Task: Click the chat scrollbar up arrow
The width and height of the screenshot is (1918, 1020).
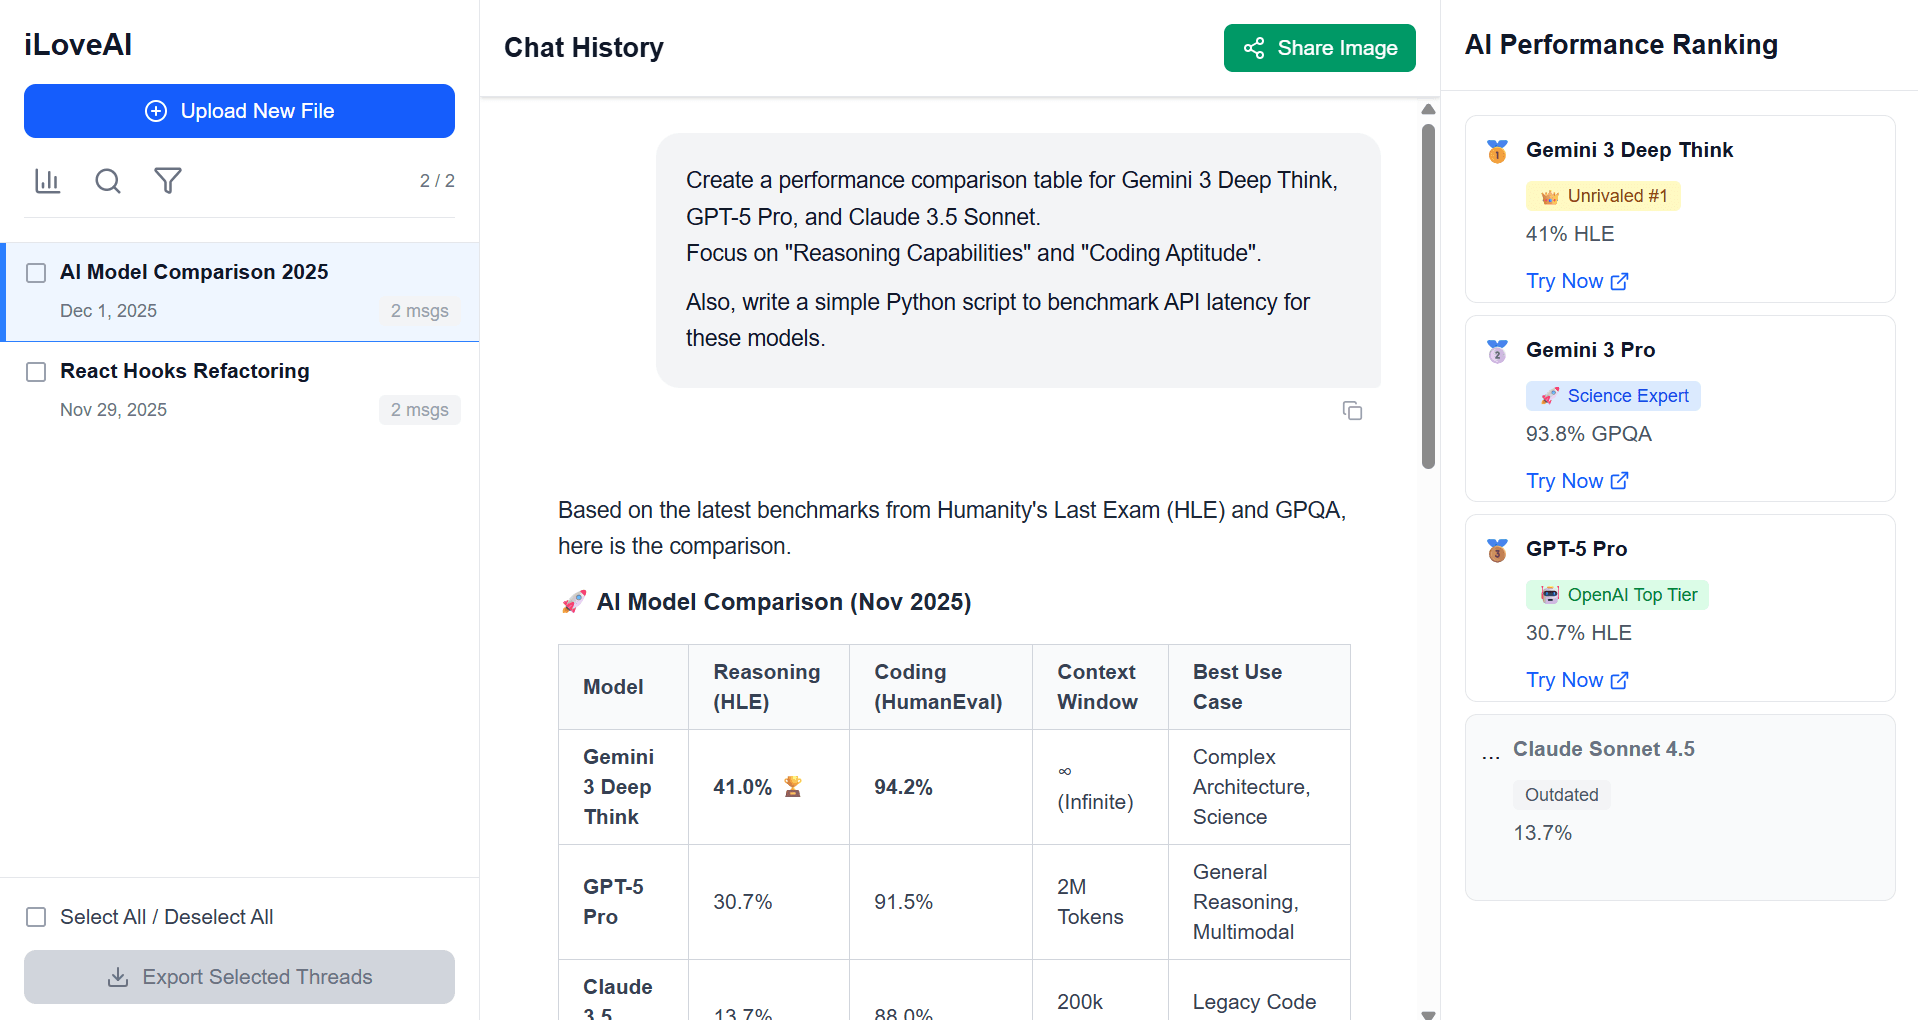Action: [1428, 109]
